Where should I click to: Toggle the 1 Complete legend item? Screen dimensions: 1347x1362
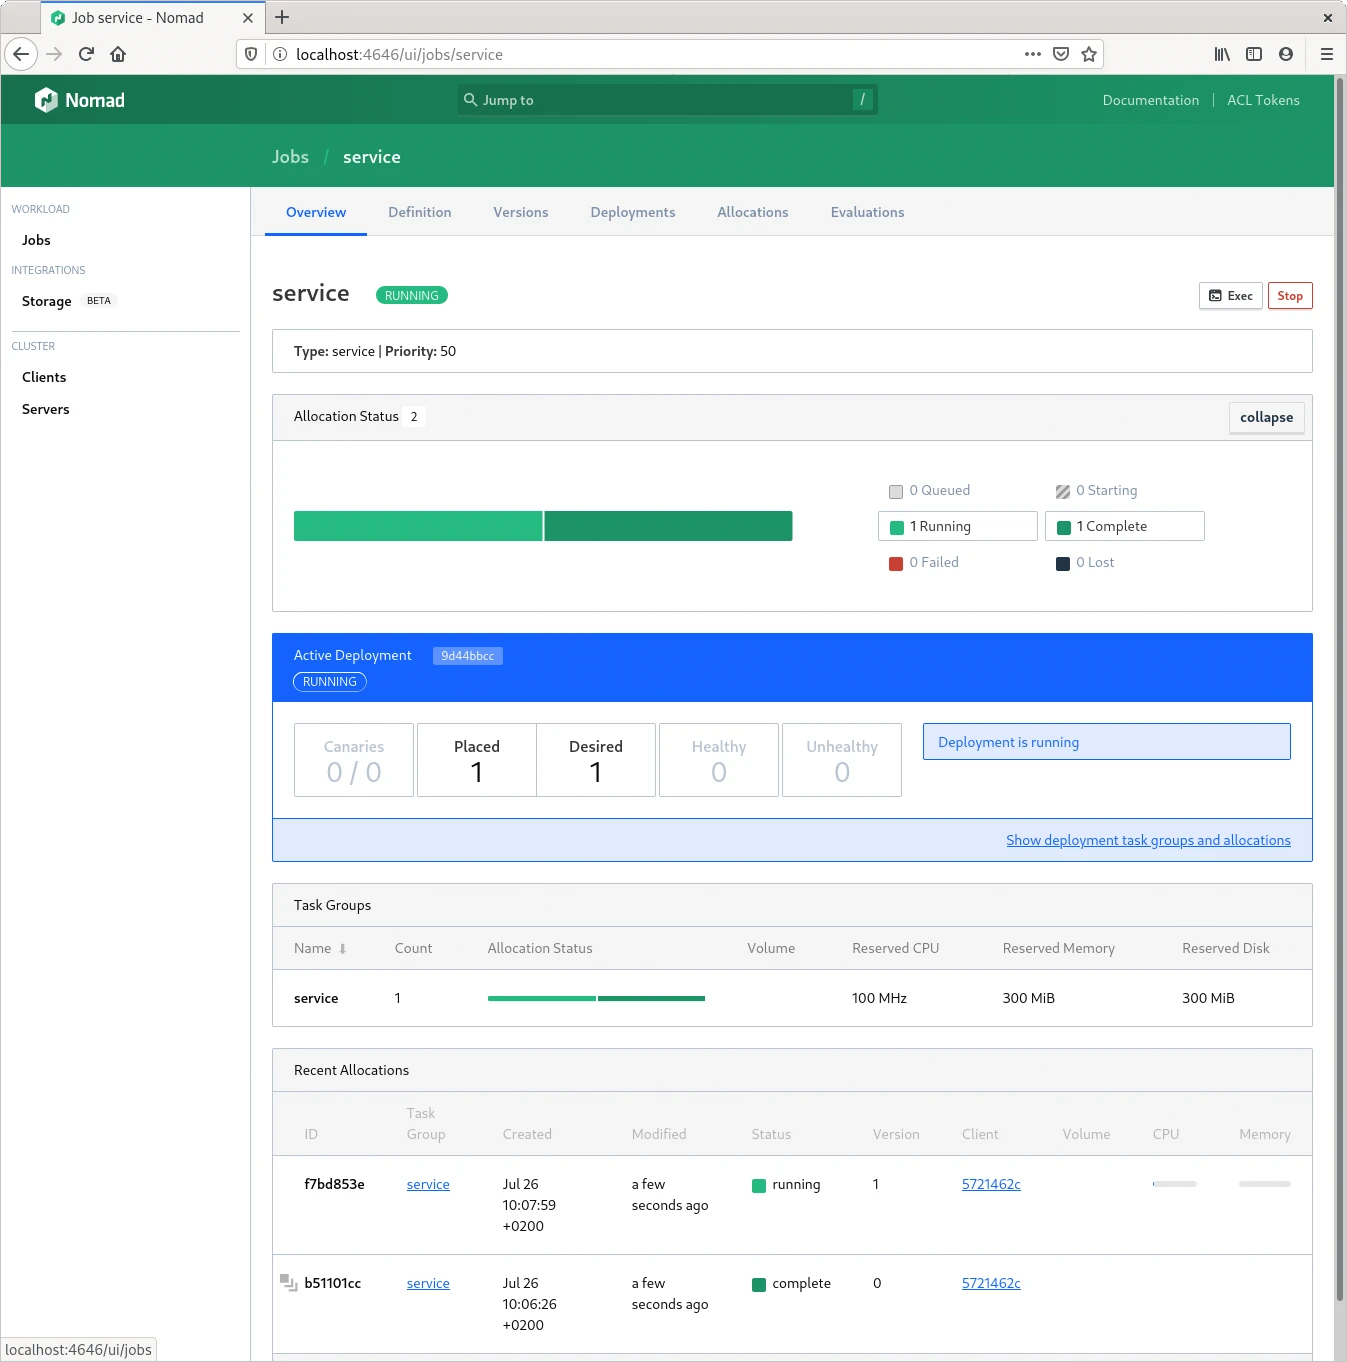click(x=1124, y=526)
